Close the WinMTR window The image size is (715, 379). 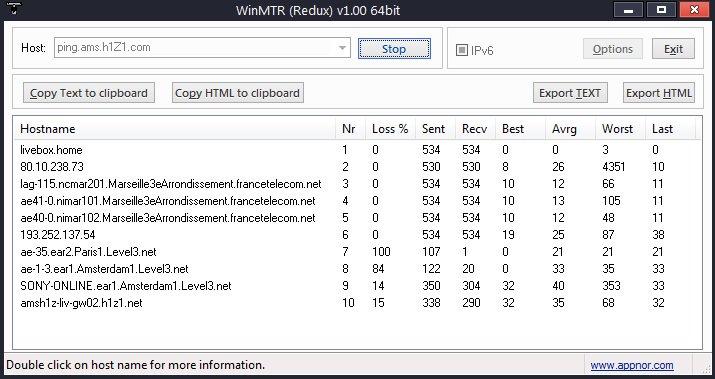coord(694,10)
